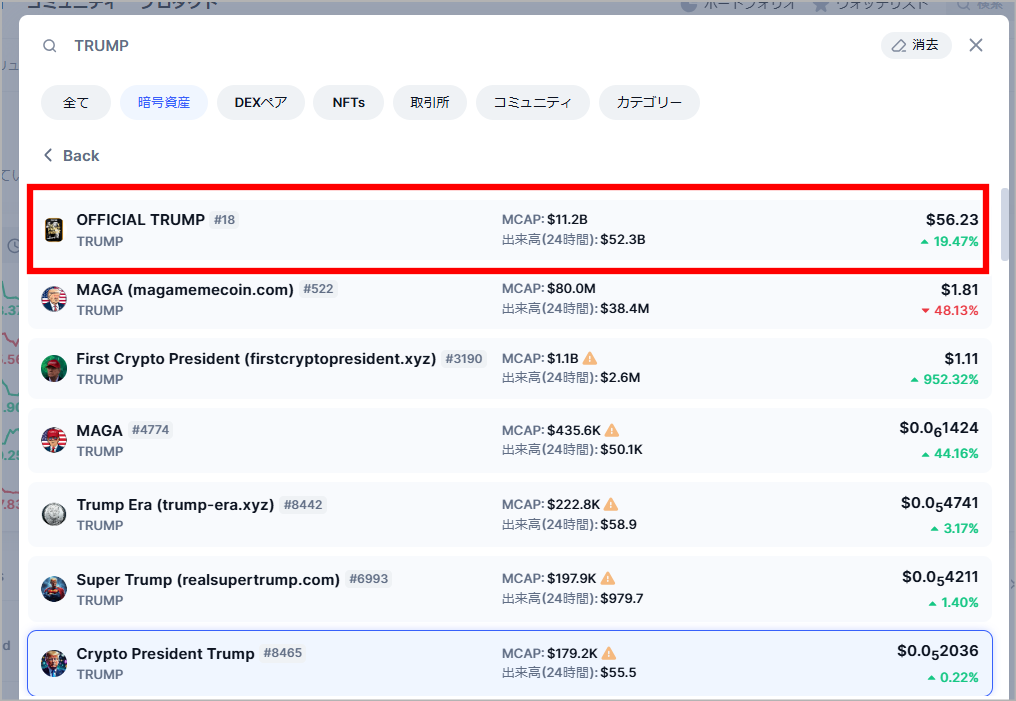Image resolution: width=1016 pixels, height=701 pixels.
Task: Click the MAGA magamemecoin.com coin avatar
Action: pos(54,299)
